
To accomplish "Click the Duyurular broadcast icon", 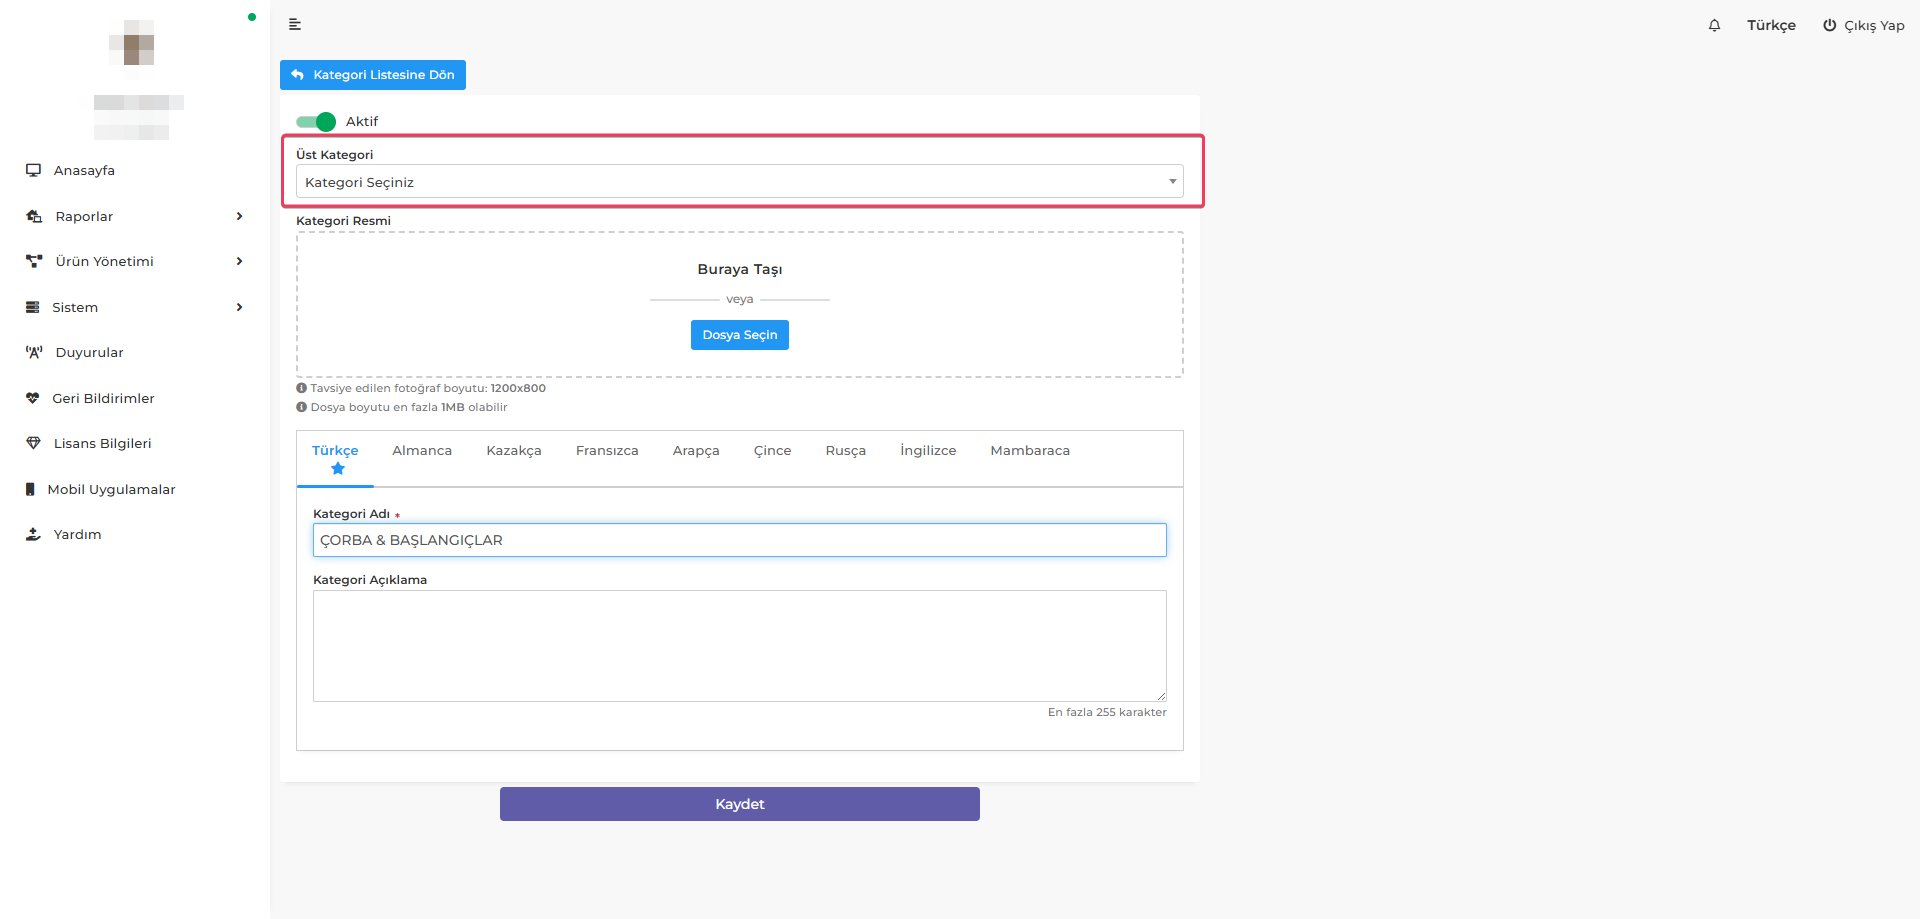I will (x=34, y=352).
